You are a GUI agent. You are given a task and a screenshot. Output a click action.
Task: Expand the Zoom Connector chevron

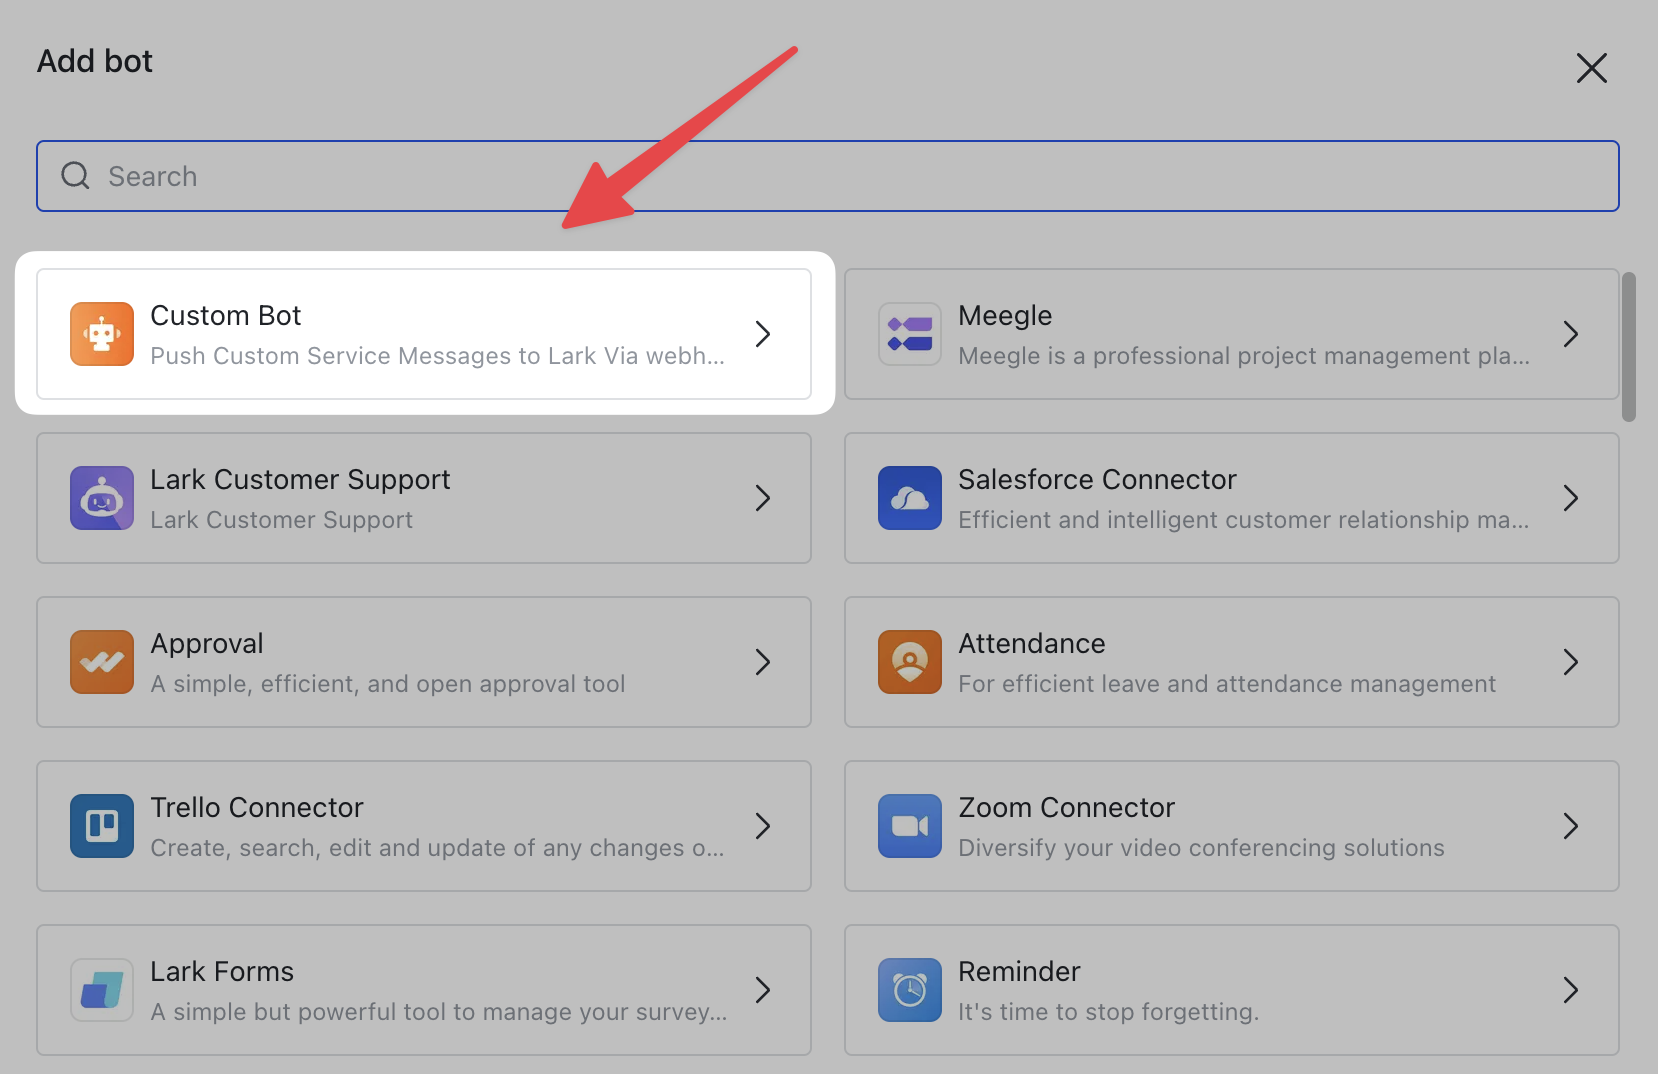click(x=1571, y=826)
